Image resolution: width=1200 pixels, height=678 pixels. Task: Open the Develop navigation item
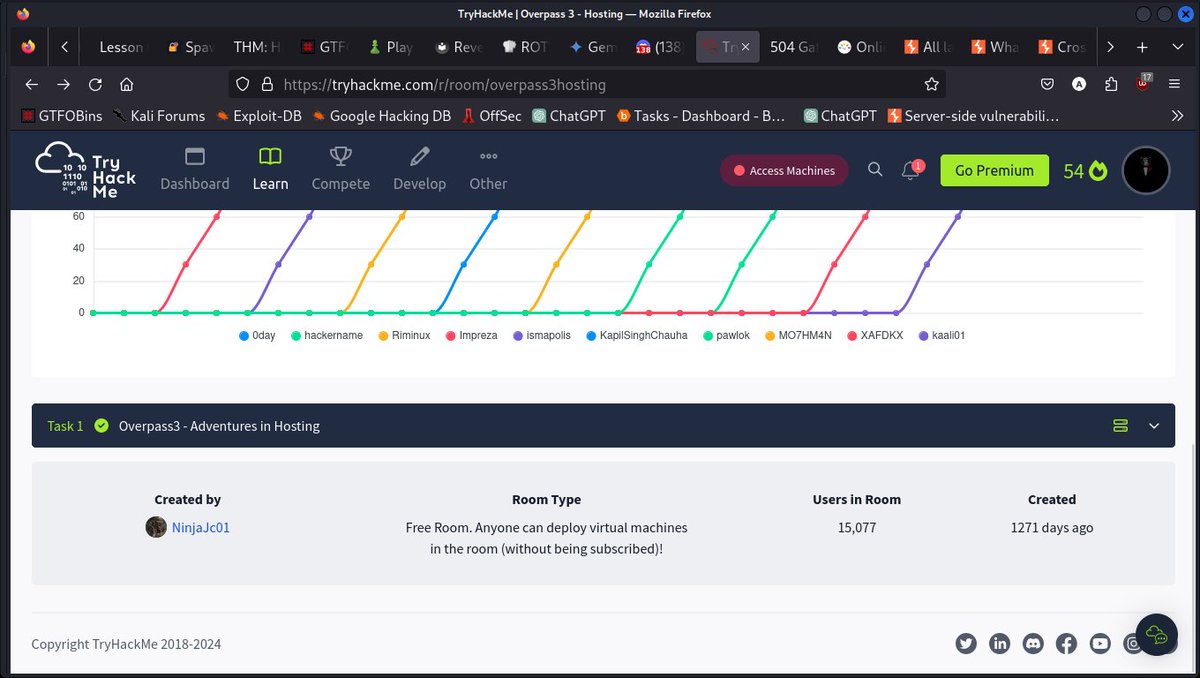[x=419, y=169]
